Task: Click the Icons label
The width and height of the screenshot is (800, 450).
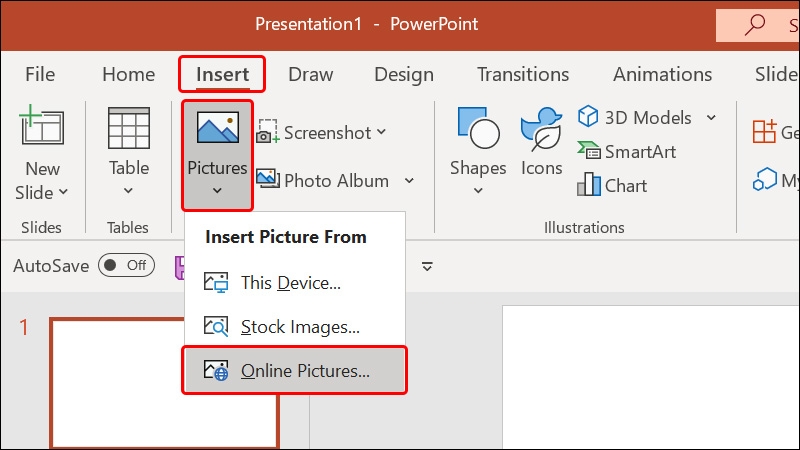Action: coord(541,168)
